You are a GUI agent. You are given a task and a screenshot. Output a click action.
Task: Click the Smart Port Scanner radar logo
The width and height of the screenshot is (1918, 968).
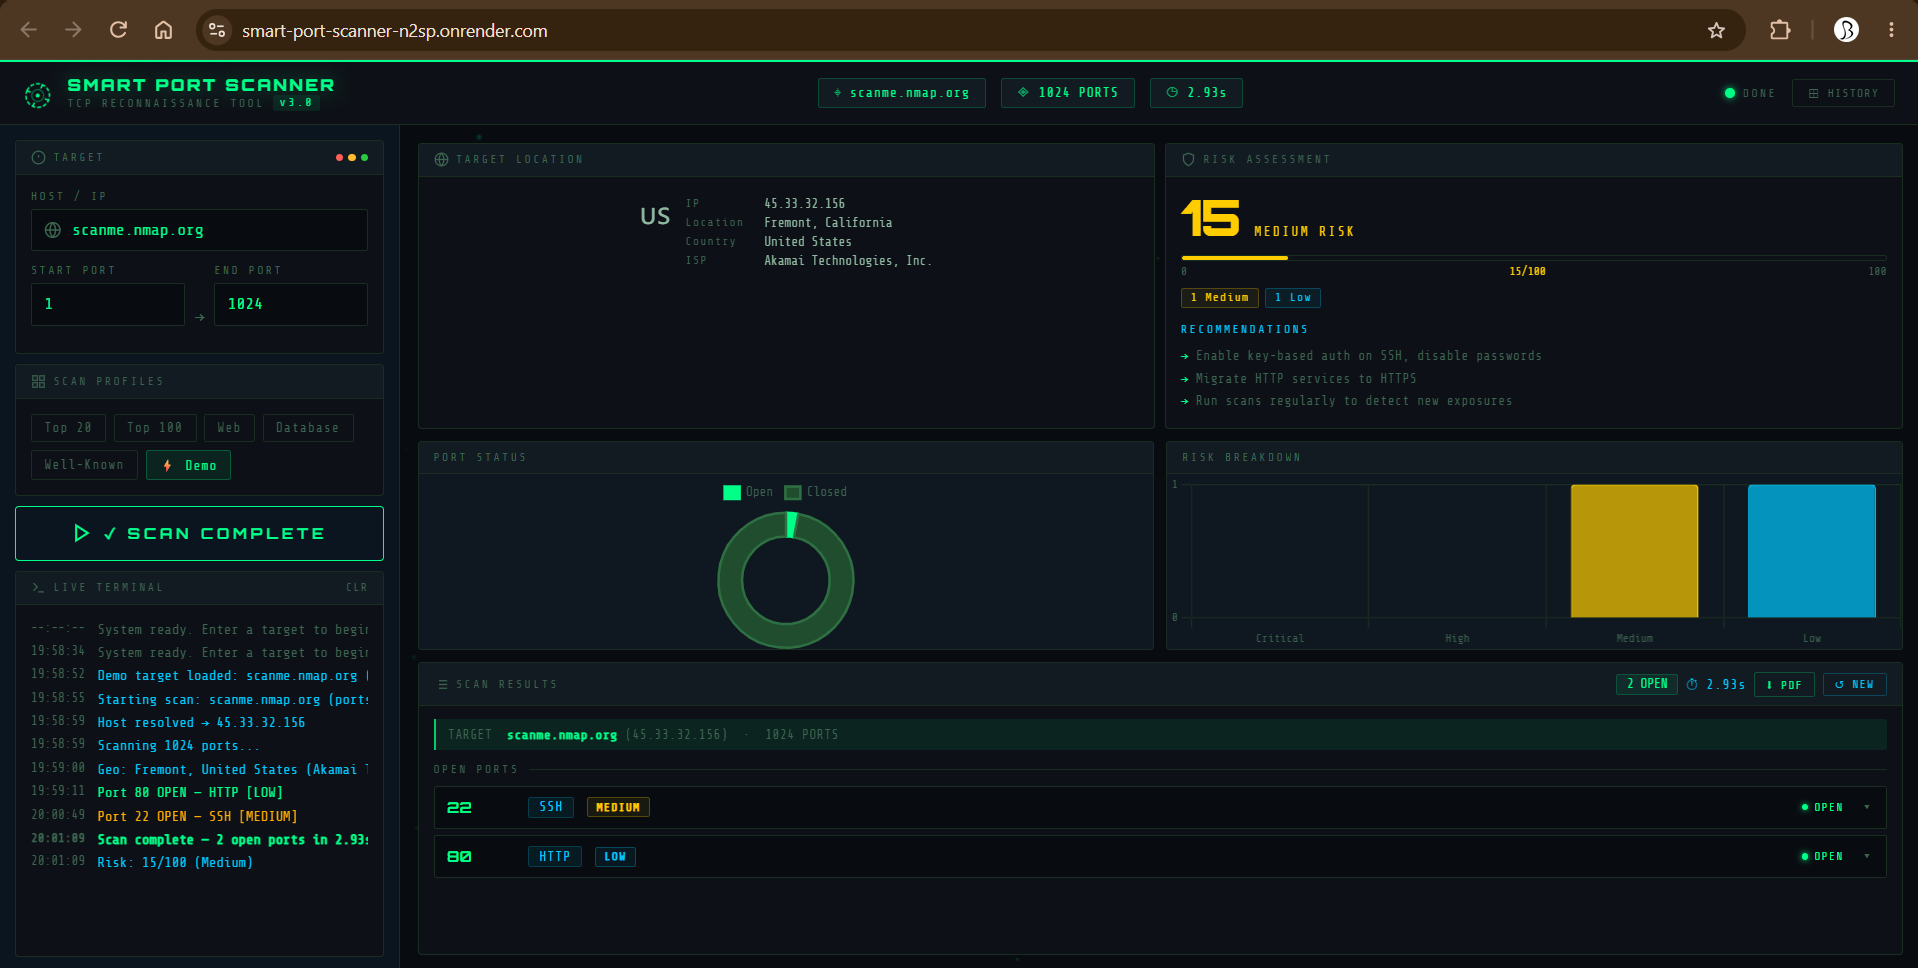[38, 94]
